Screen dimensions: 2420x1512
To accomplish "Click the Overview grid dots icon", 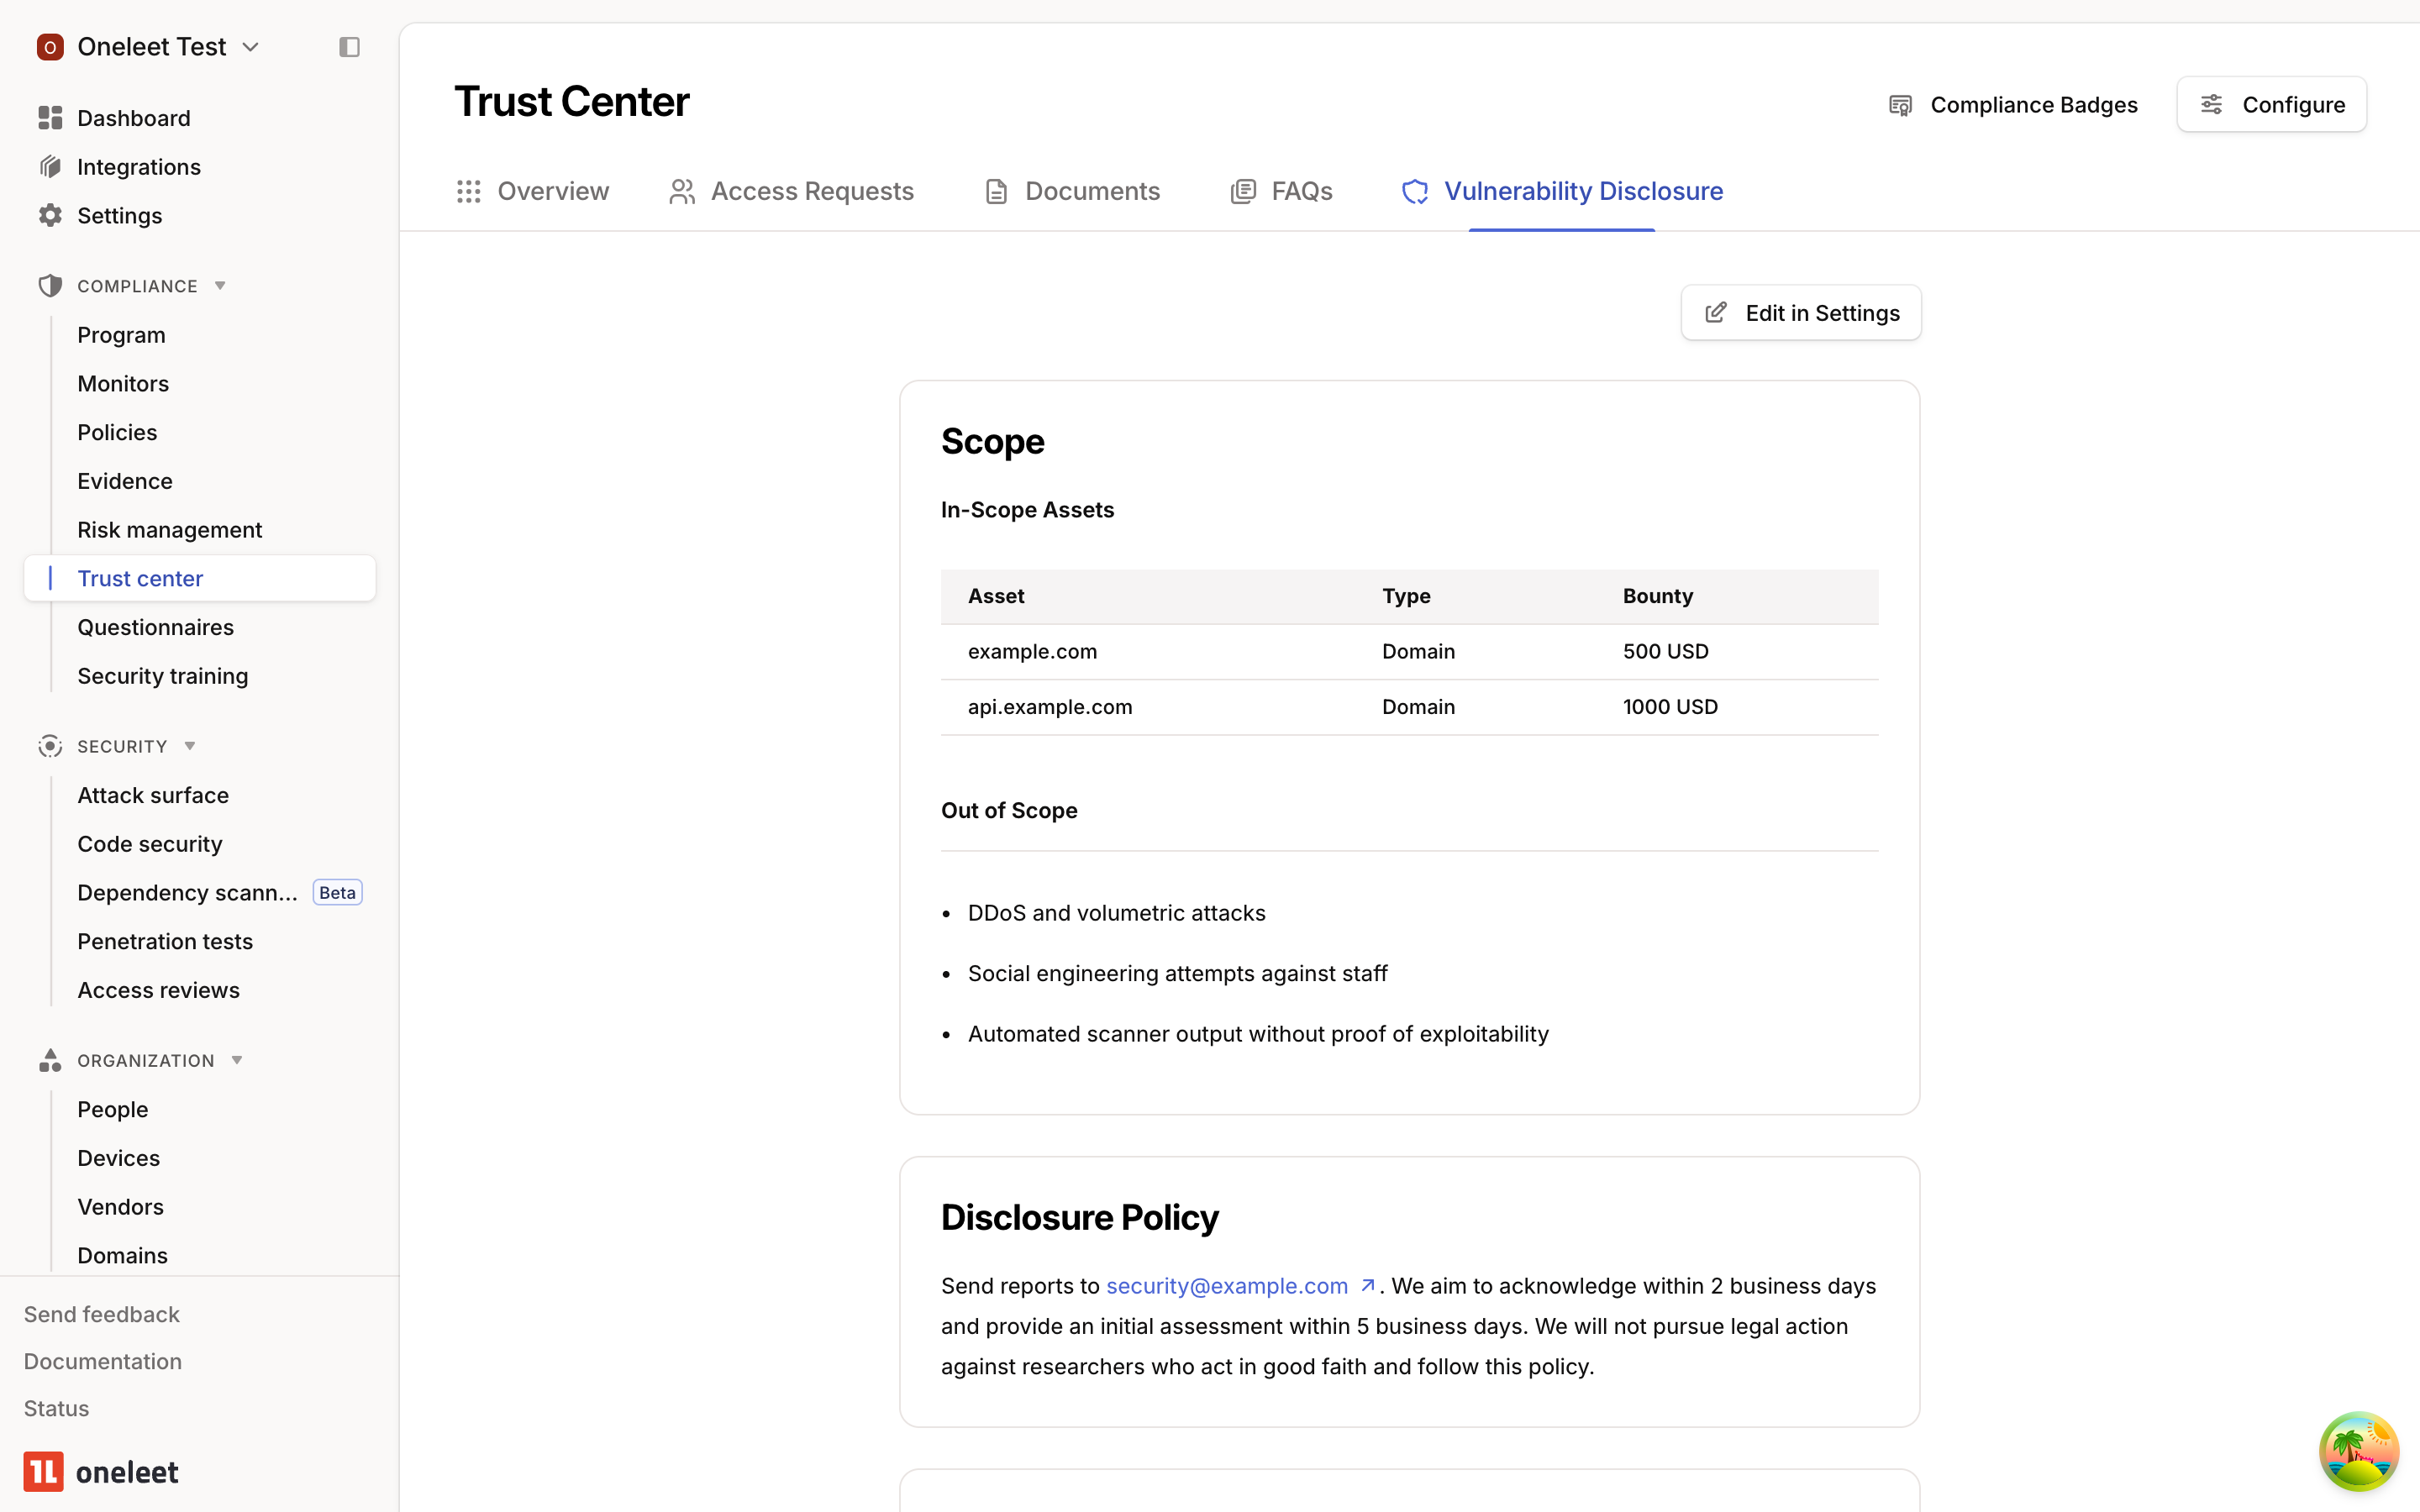I will click(x=469, y=191).
